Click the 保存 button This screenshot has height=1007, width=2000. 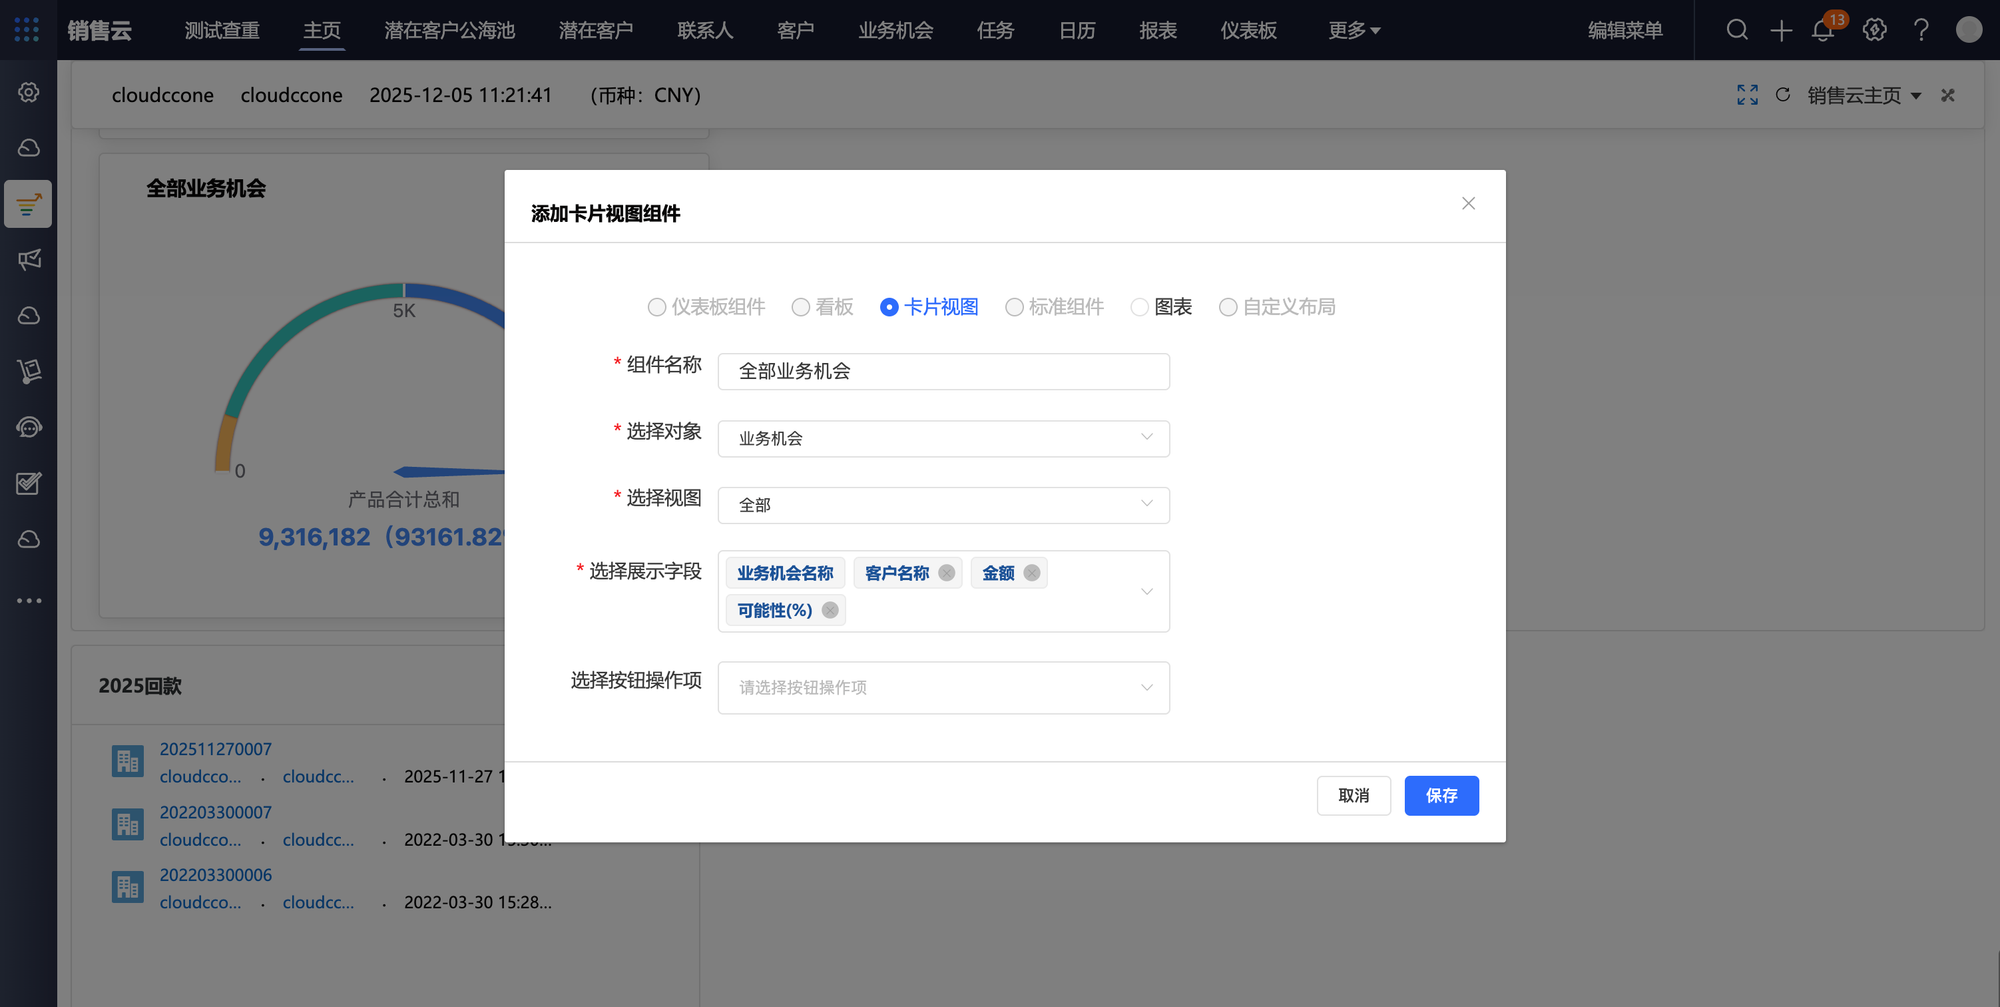click(1441, 796)
